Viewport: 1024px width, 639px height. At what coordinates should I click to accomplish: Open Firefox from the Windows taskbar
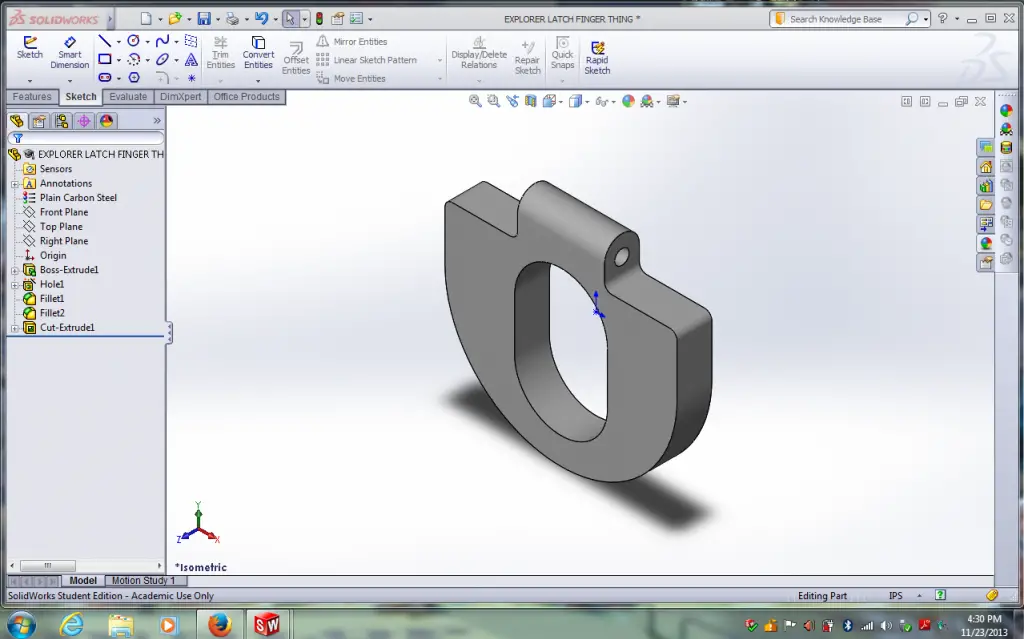220,625
